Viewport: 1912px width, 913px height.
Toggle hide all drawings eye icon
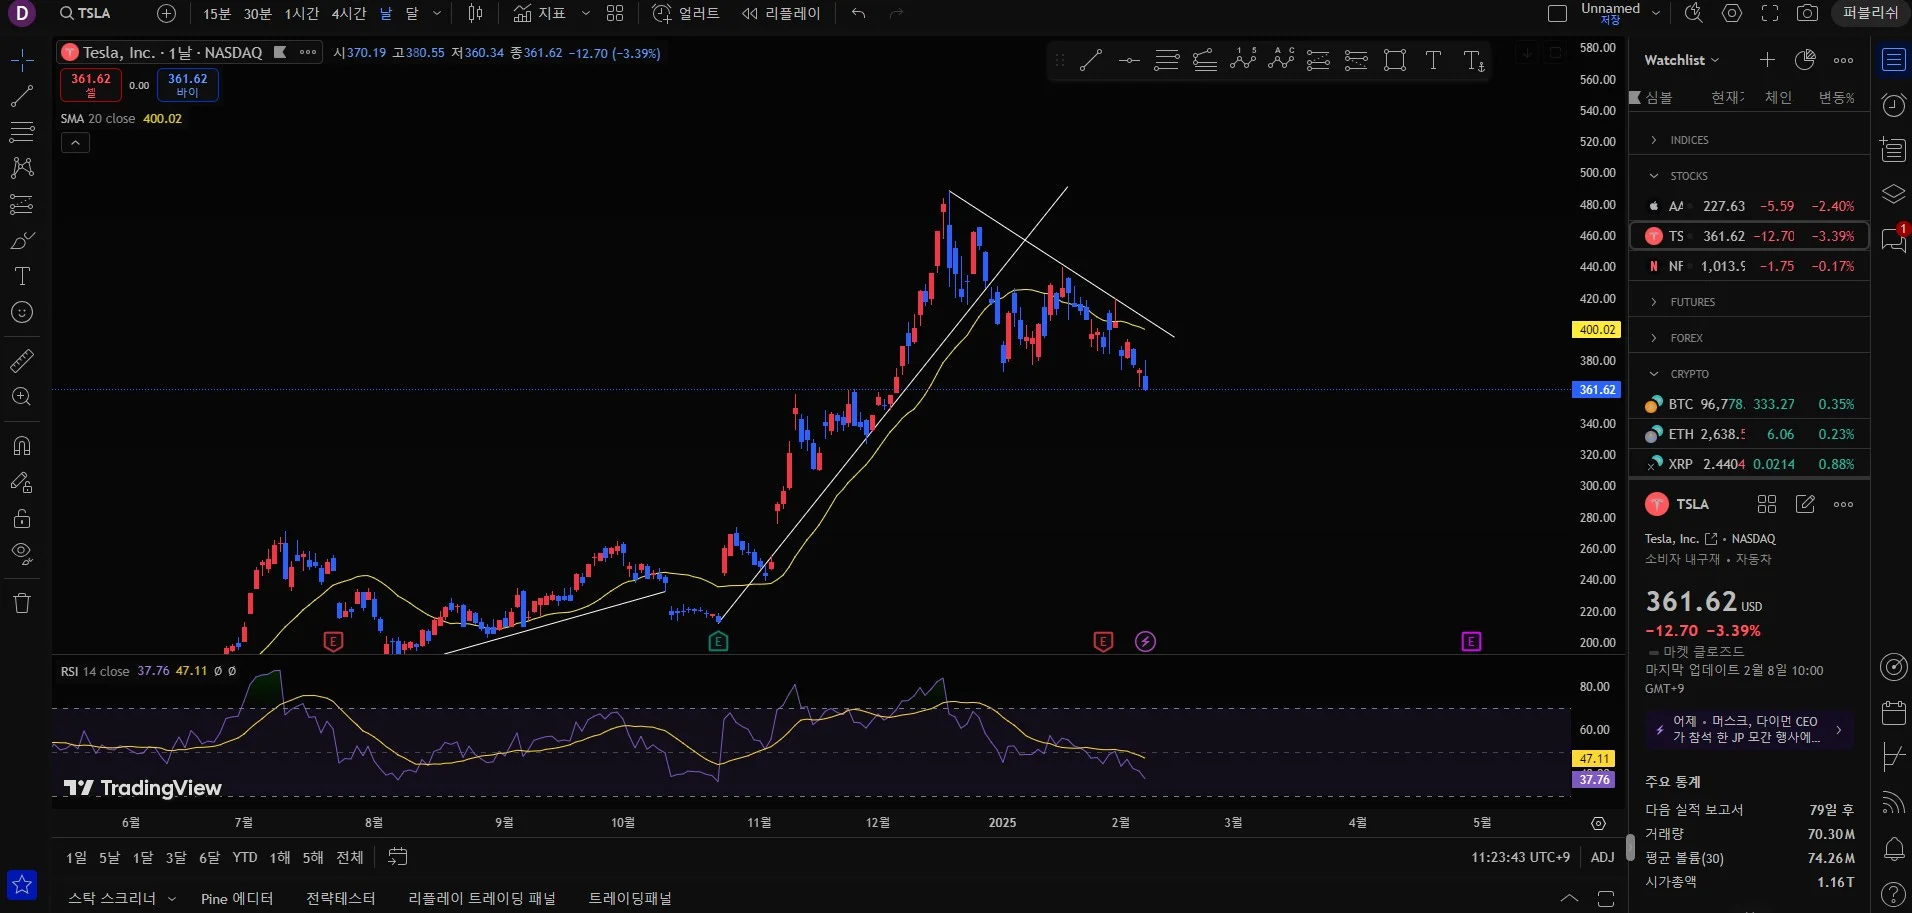pos(22,553)
